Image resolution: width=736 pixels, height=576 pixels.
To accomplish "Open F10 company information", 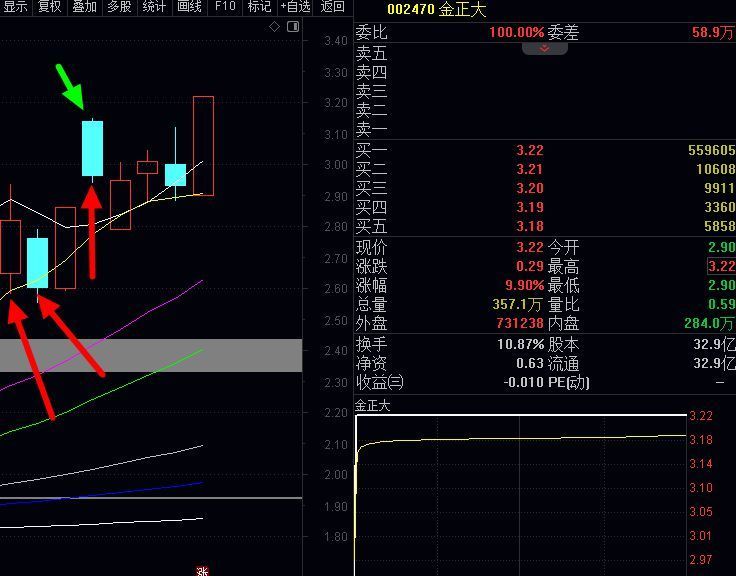I will coord(225,7).
